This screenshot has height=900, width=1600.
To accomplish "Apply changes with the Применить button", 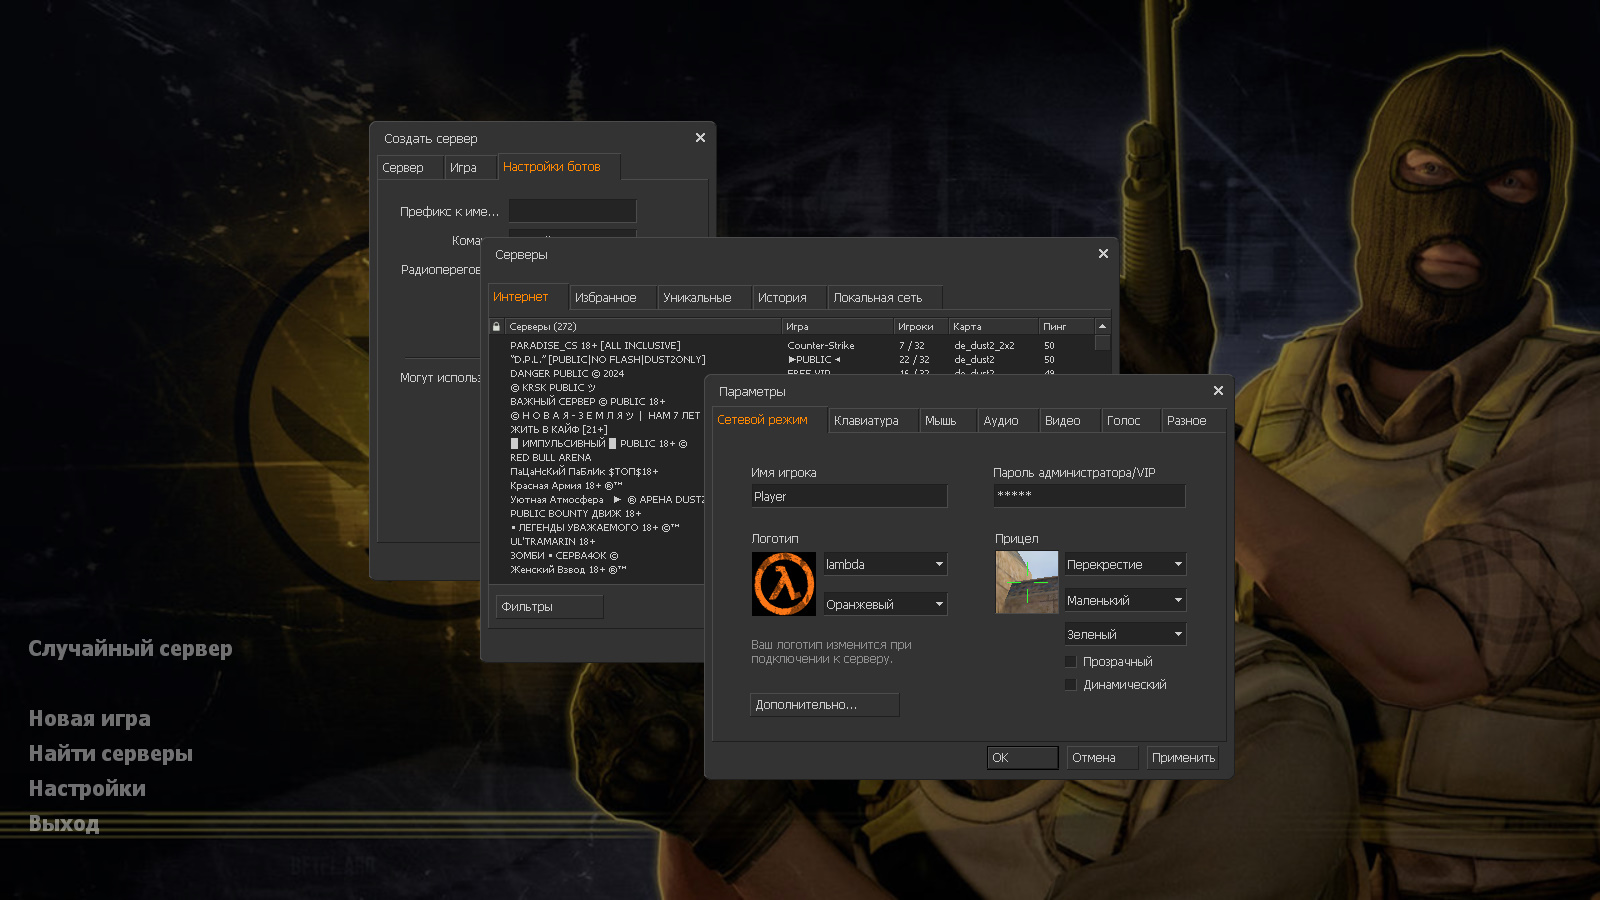I will click(x=1182, y=757).
